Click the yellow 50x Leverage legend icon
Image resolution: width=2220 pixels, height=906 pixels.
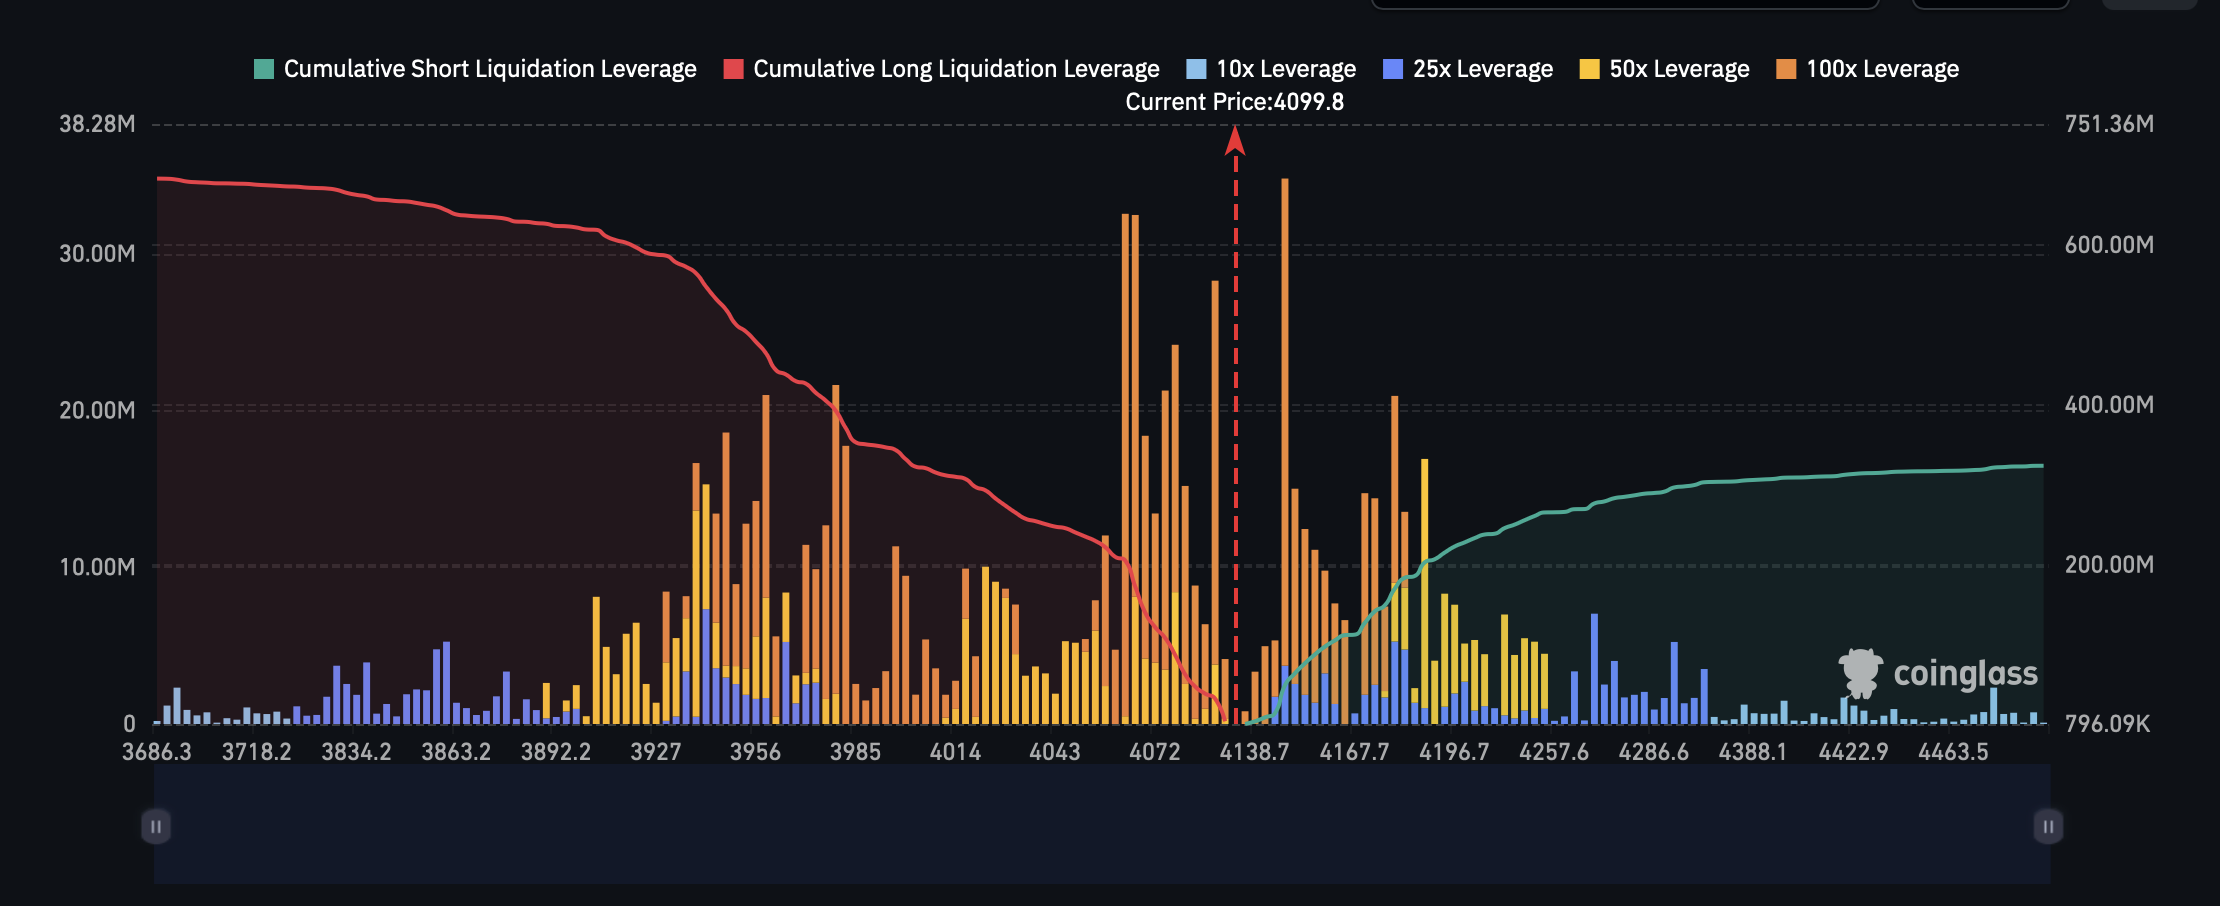pyautogui.click(x=1589, y=68)
